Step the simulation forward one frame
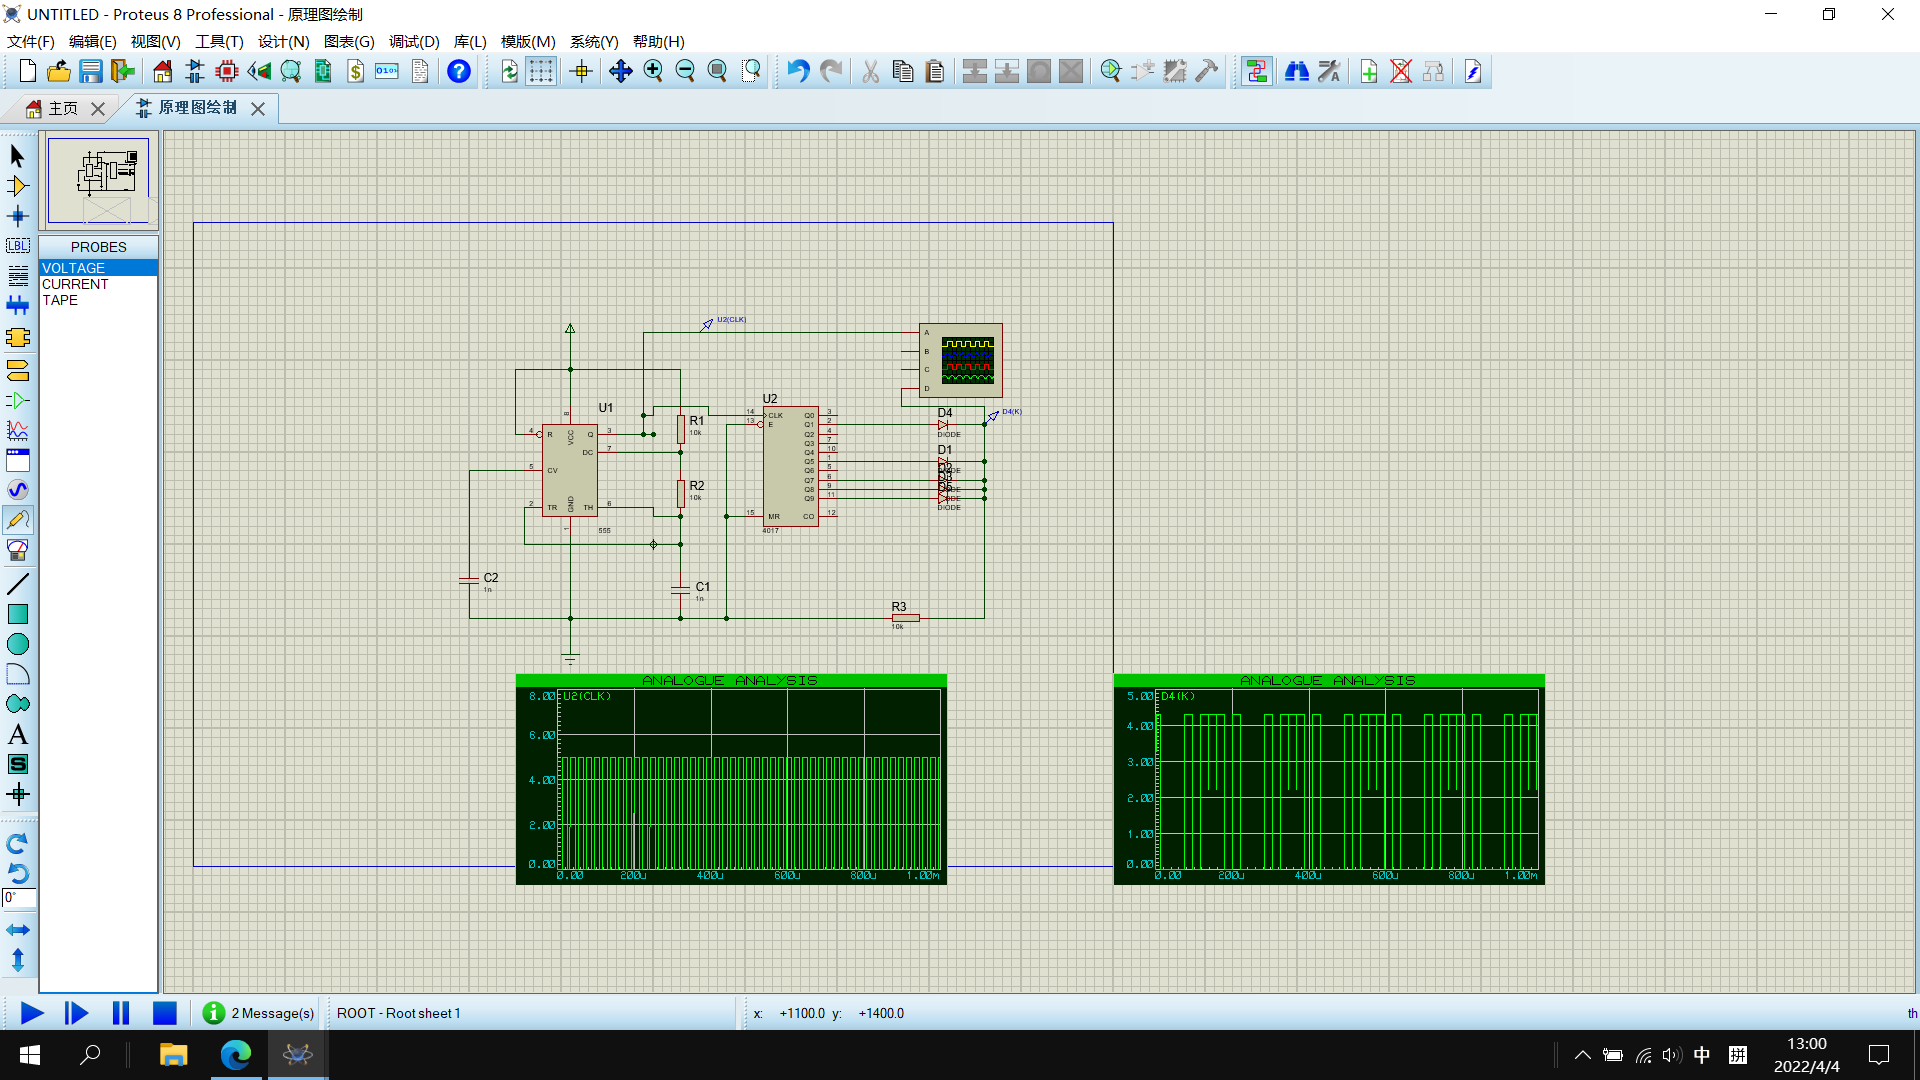Screen dimensions: 1920x1080 click(76, 1013)
